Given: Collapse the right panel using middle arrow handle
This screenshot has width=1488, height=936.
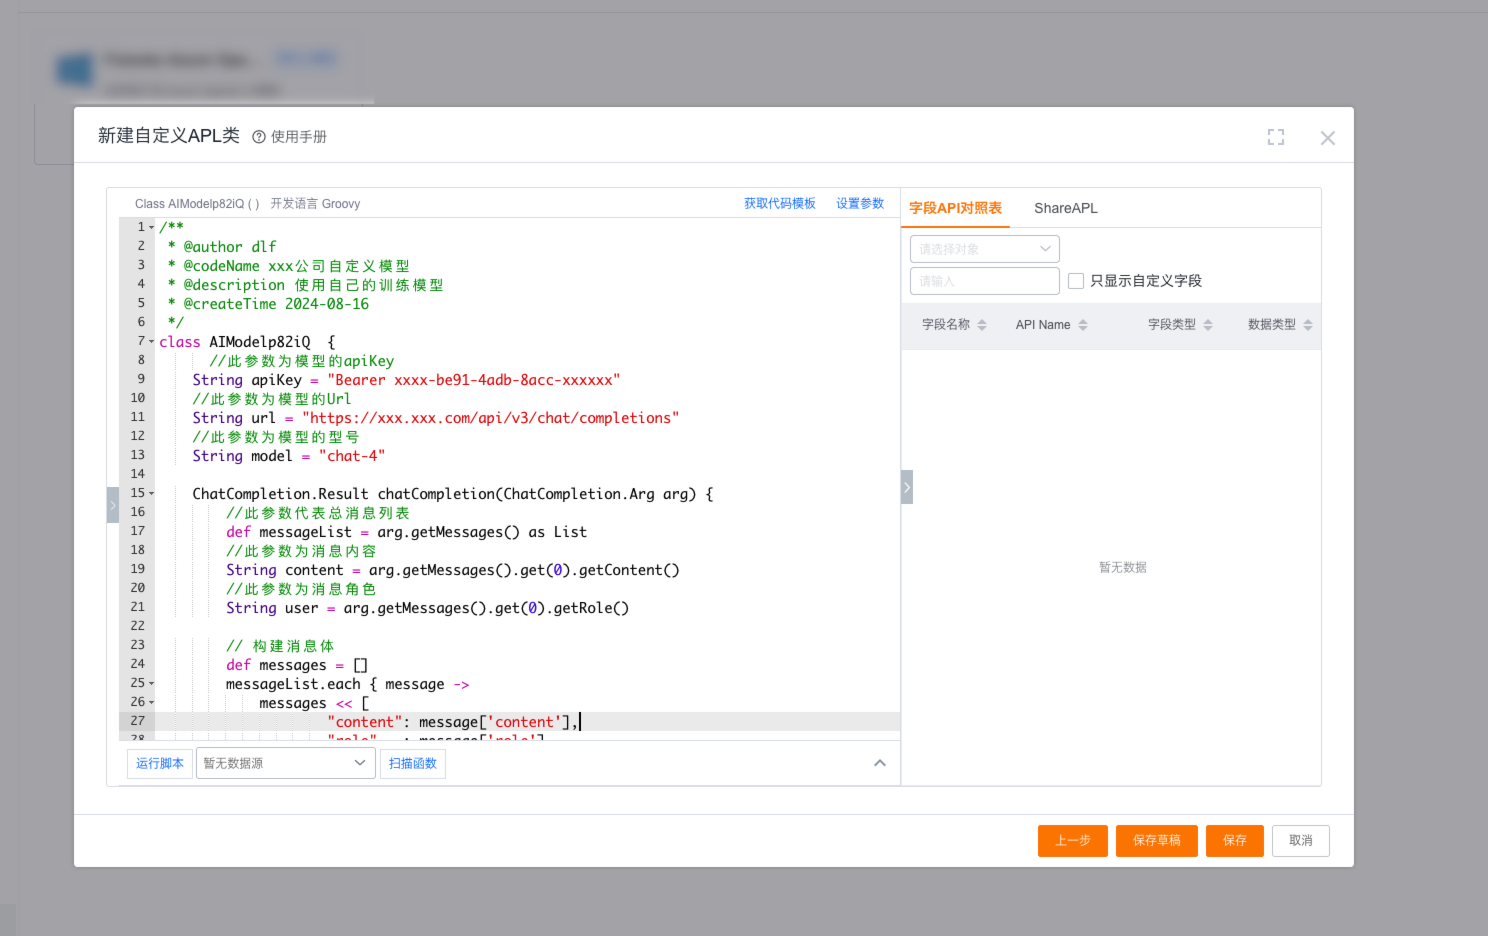Looking at the screenshot, I should tap(907, 487).
